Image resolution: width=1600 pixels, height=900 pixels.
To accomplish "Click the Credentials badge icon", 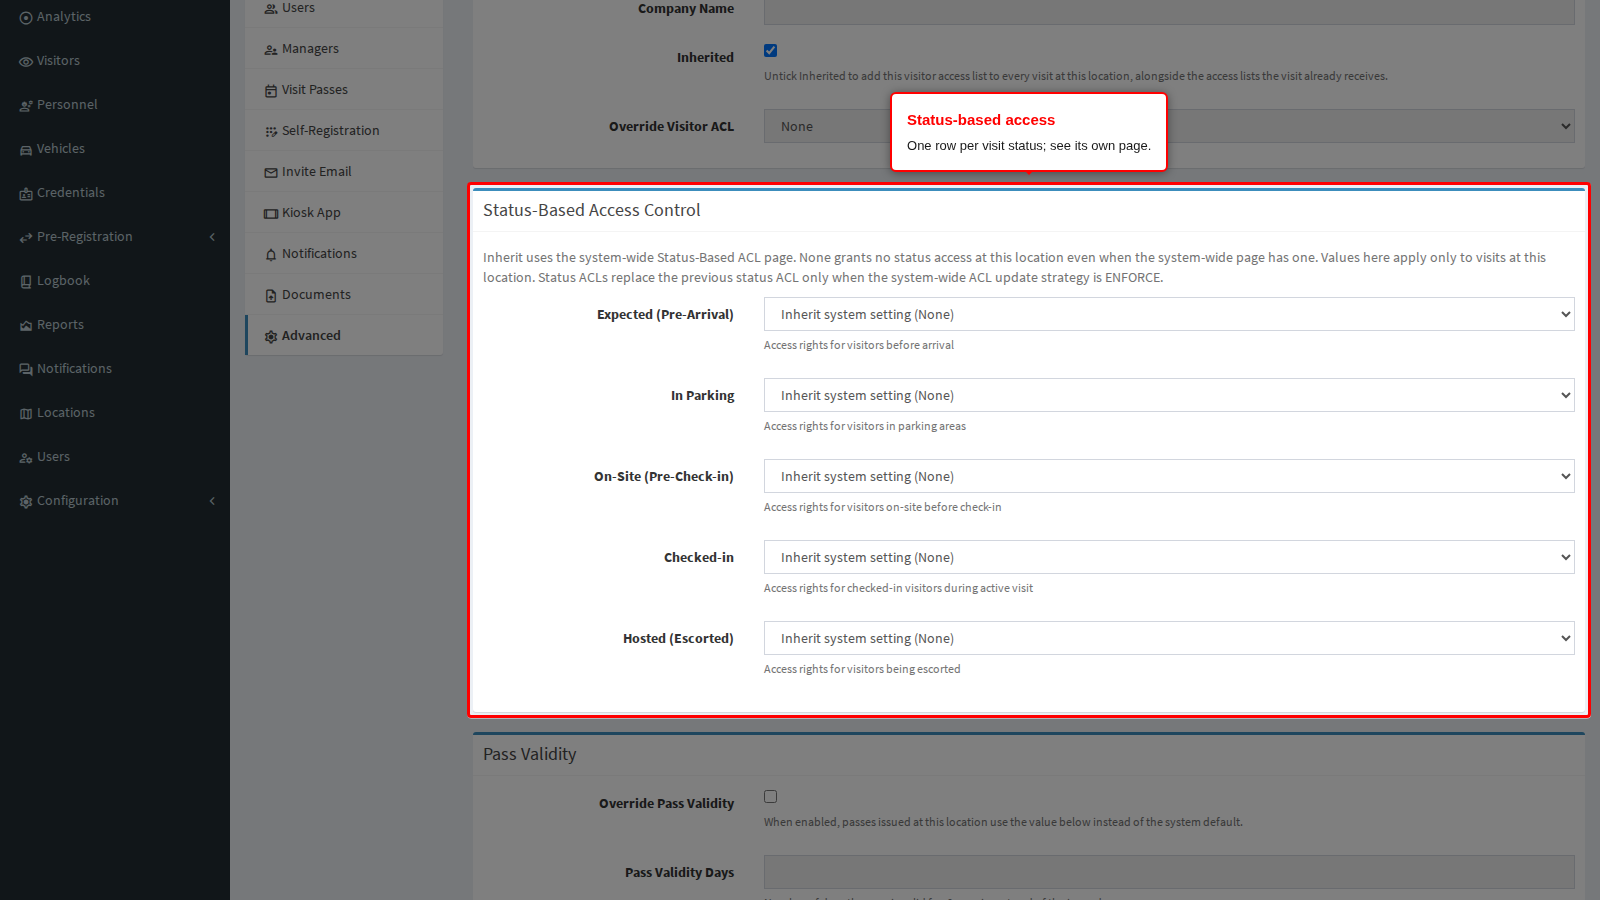I will tap(26, 194).
